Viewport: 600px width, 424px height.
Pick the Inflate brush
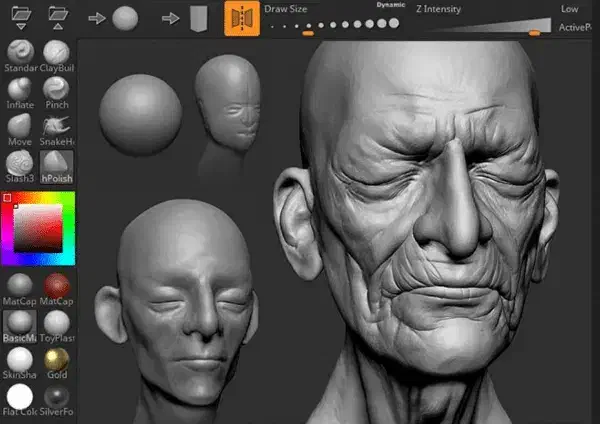point(20,89)
